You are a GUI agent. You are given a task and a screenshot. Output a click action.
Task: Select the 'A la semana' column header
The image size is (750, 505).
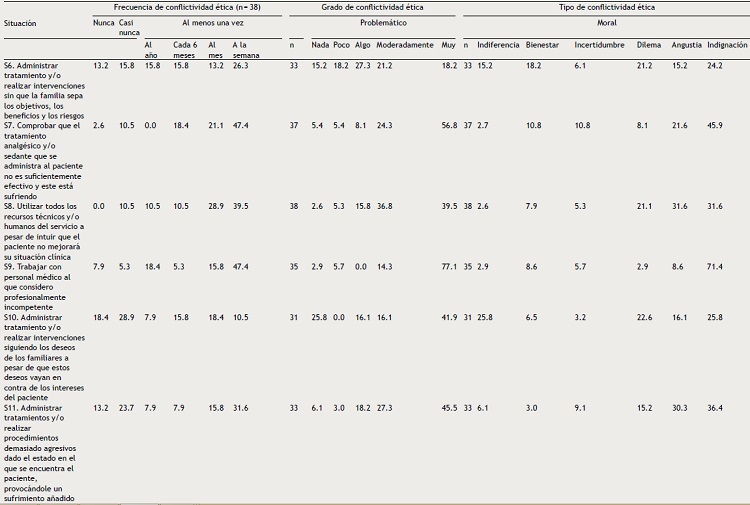[246, 50]
